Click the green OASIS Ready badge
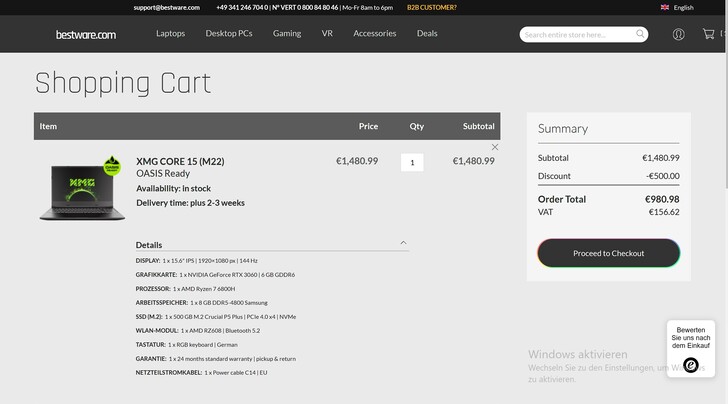 112,165
